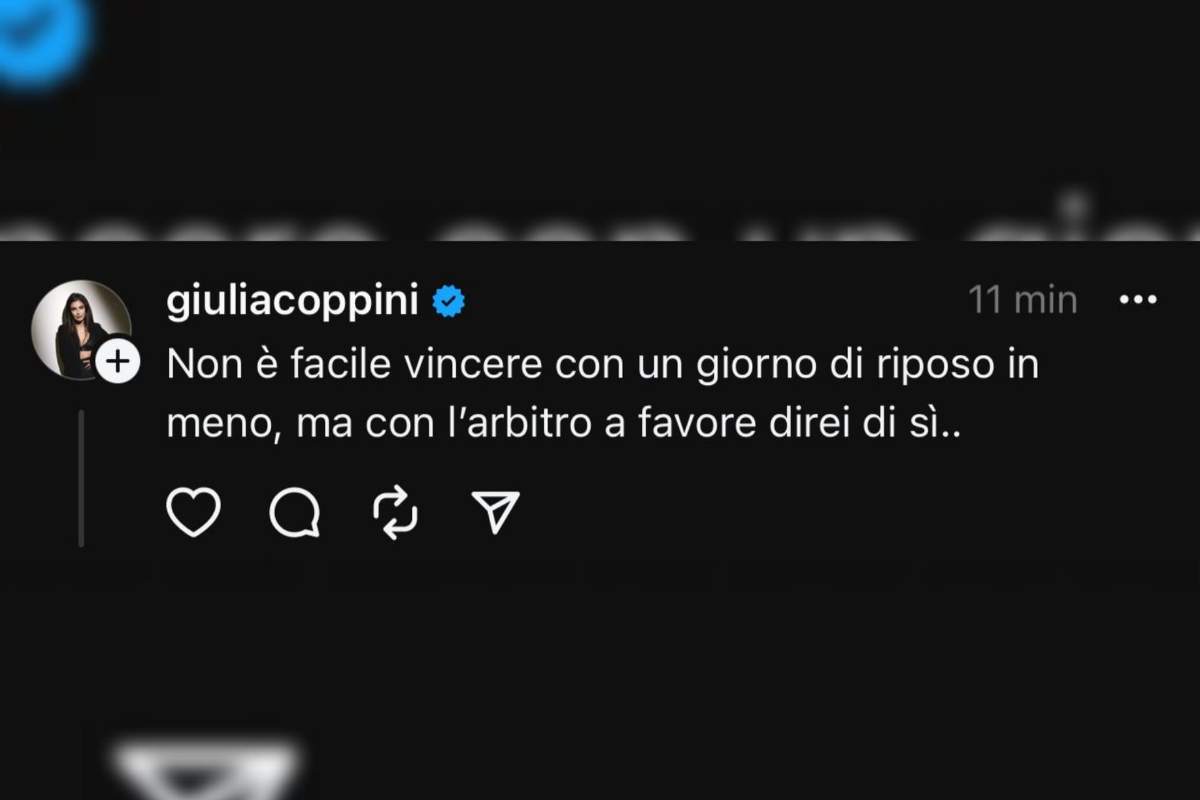Image resolution: width=1200 pixels, height=800 pixels.
Task: Click the 11 min timestamp
Action: [1022, 300]
